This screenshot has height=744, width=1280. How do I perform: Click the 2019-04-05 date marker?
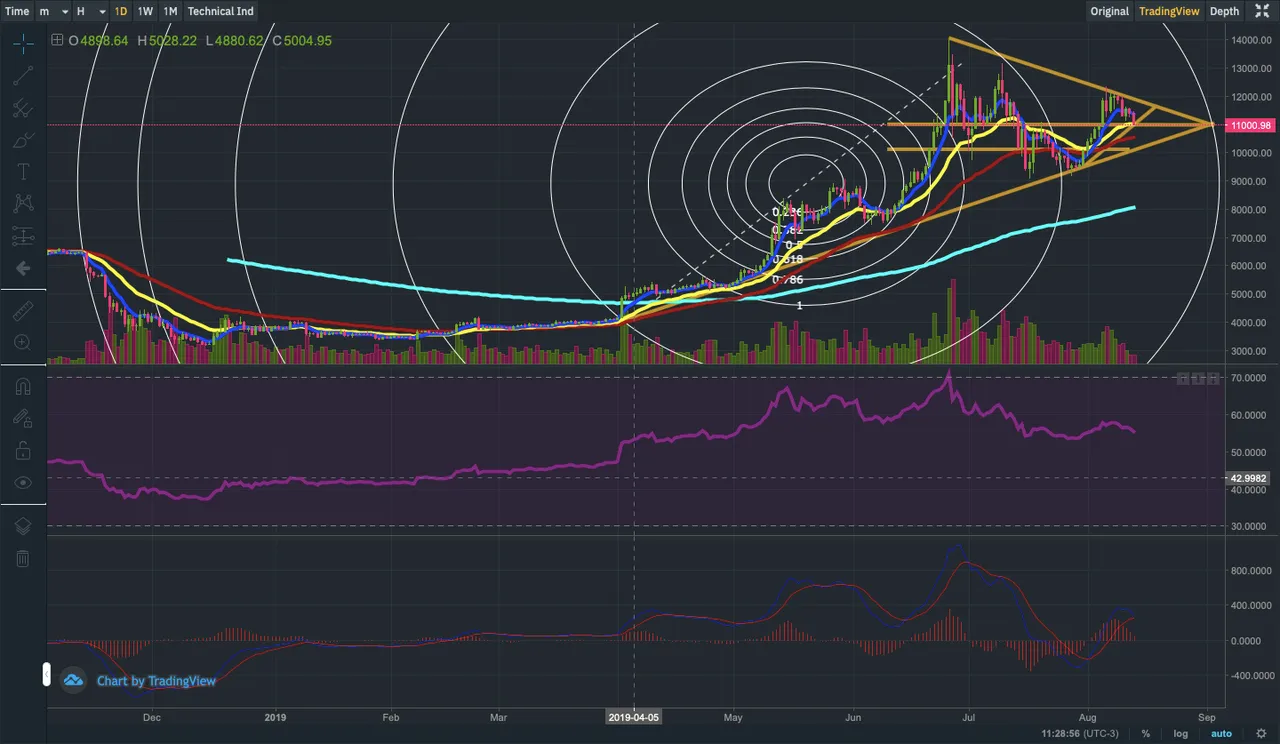pos(634,717)
